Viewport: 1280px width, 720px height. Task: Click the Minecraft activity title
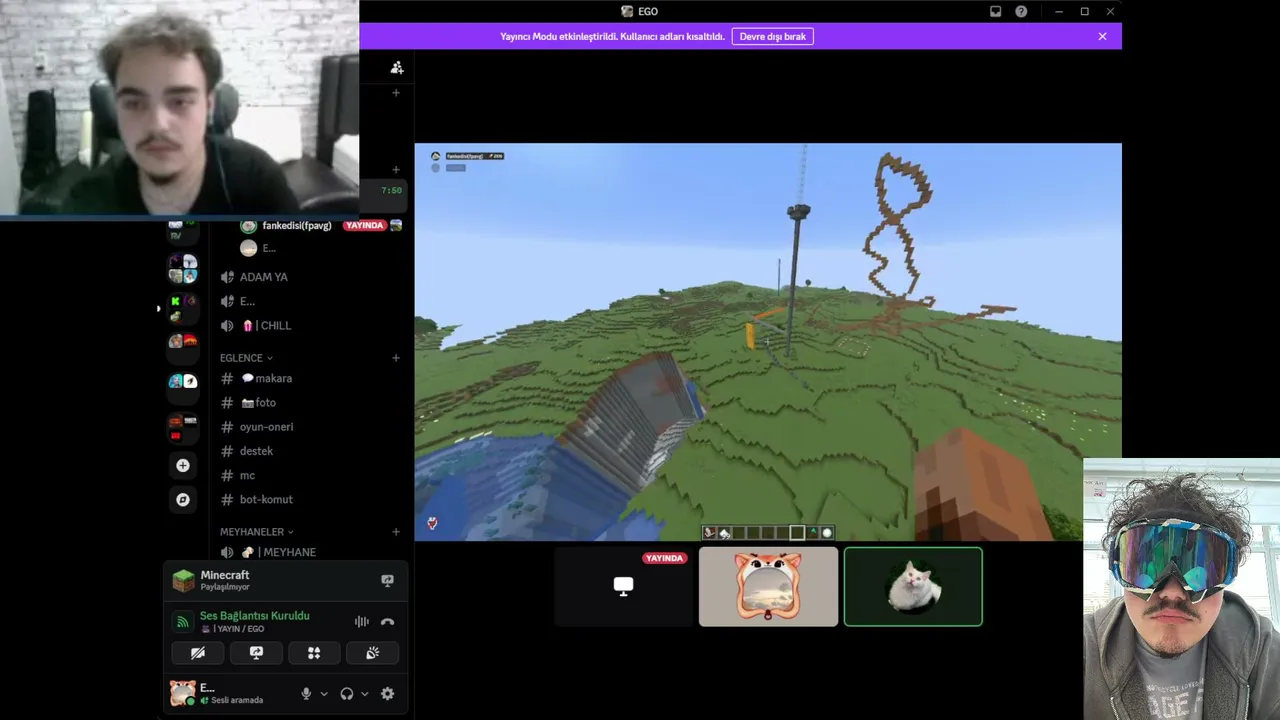click(225, 575)
